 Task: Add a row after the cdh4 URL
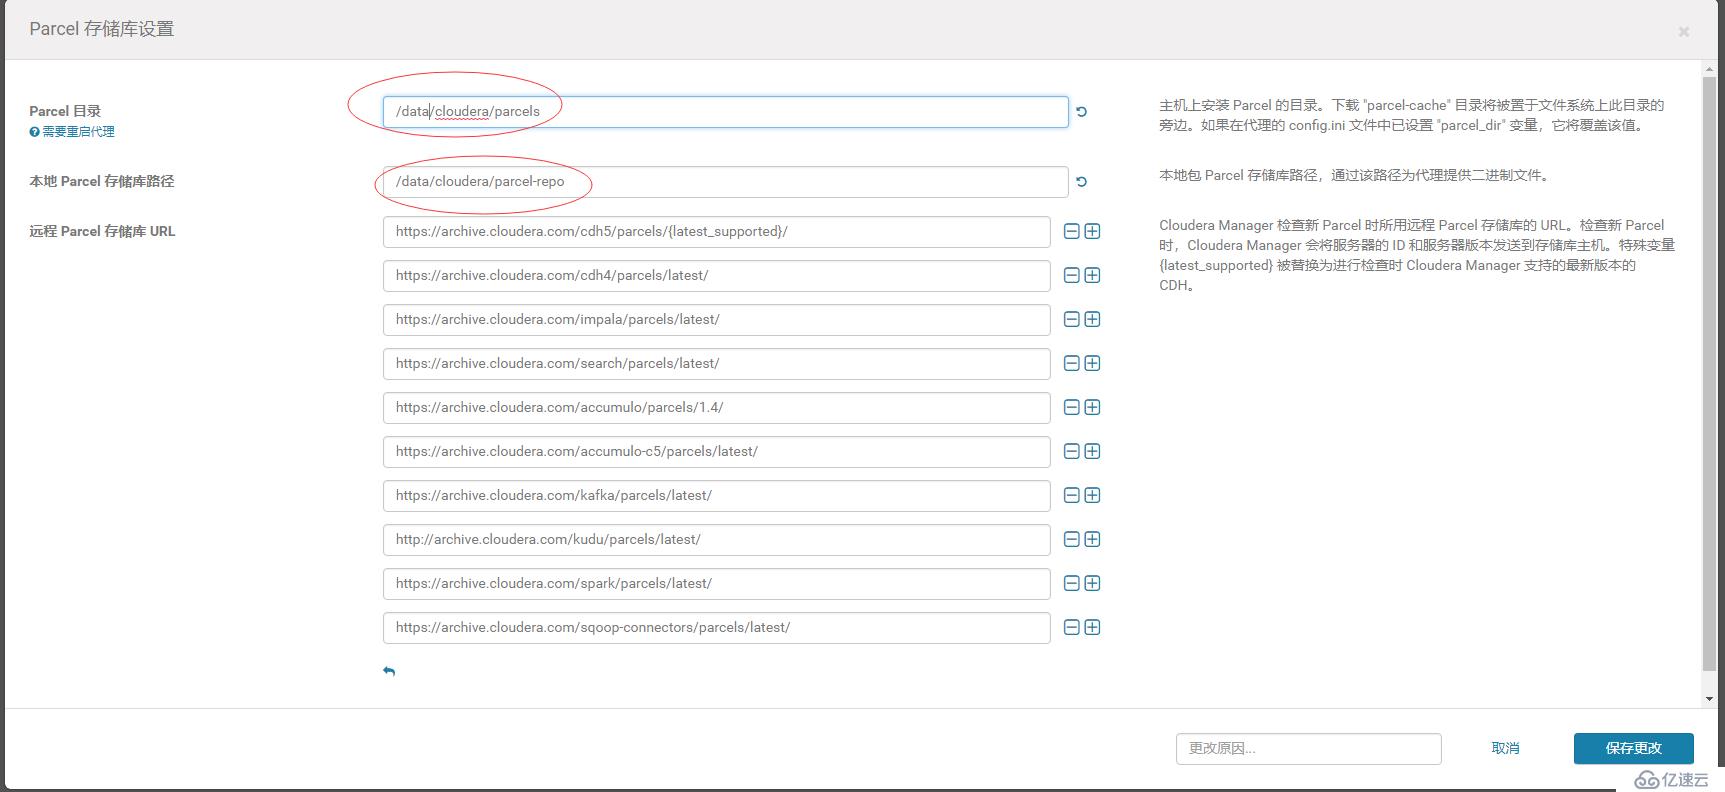click(x=1093, y=275)
